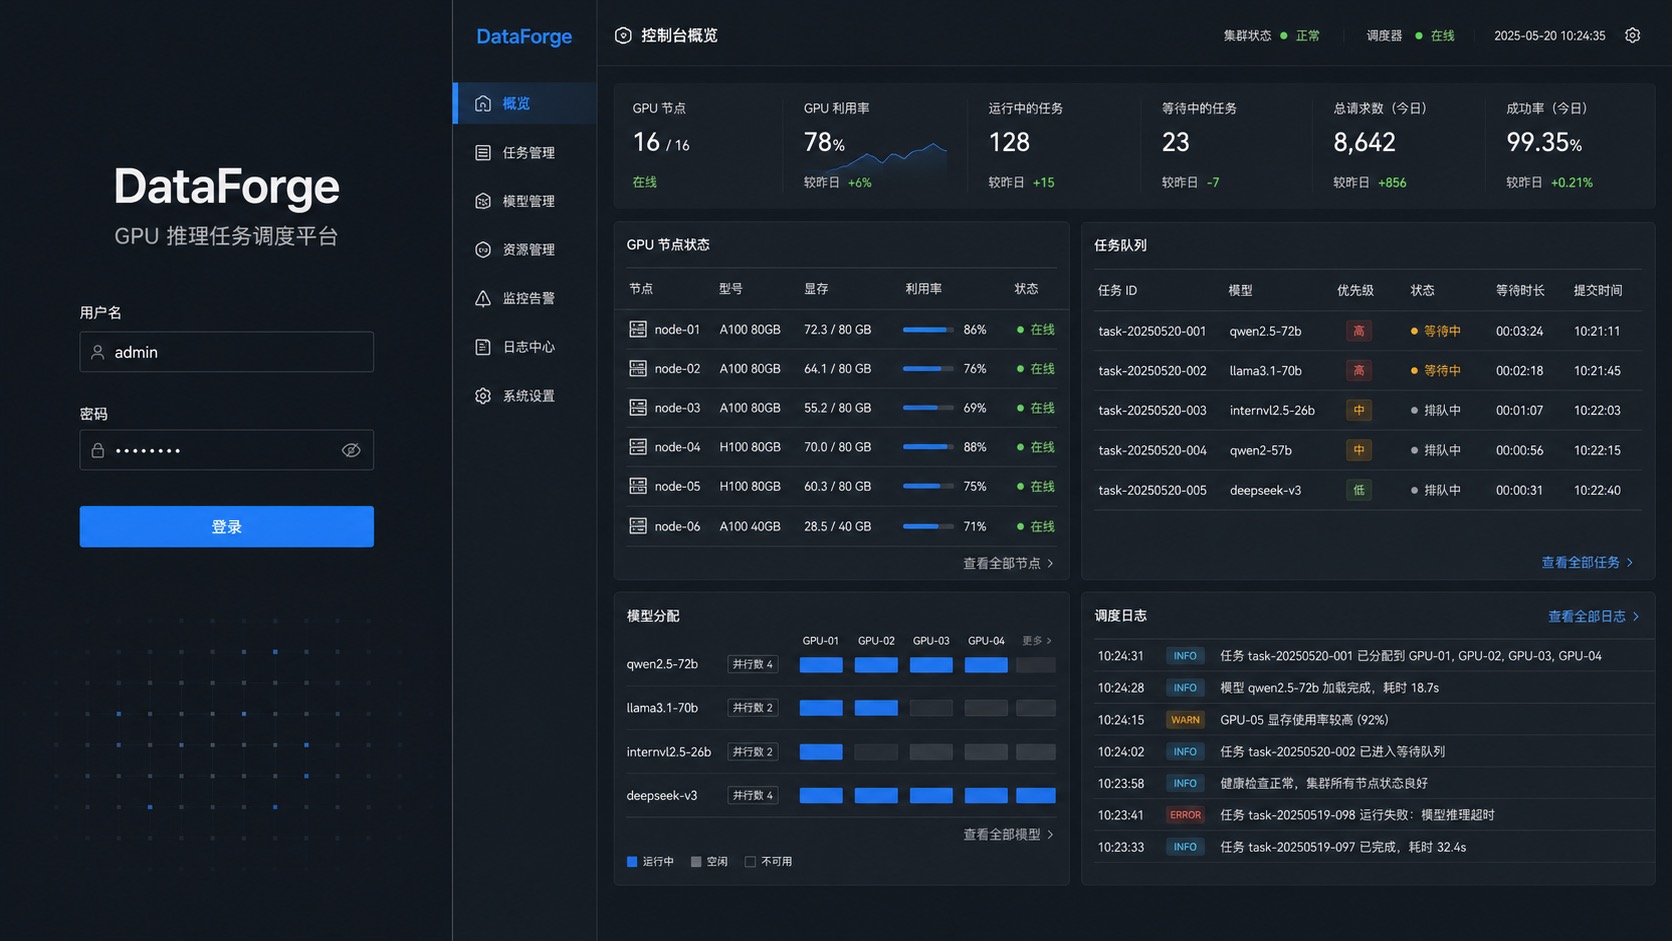The height and width of the screenshot is (941, 1672).
Task: Click the server icon for node-03
Action: [637, 407]
